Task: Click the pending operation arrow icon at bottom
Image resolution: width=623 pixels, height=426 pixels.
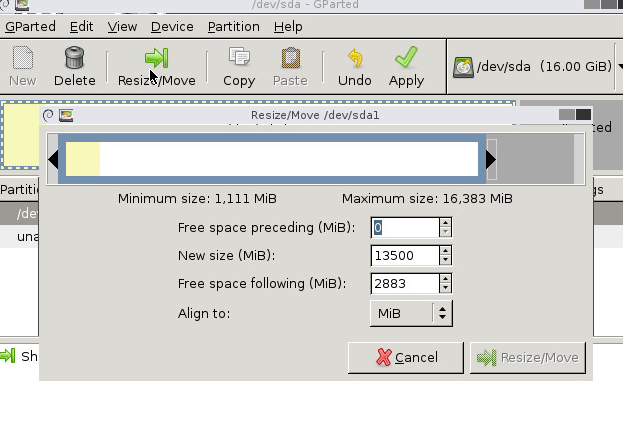Action: [x=8, y=355]
